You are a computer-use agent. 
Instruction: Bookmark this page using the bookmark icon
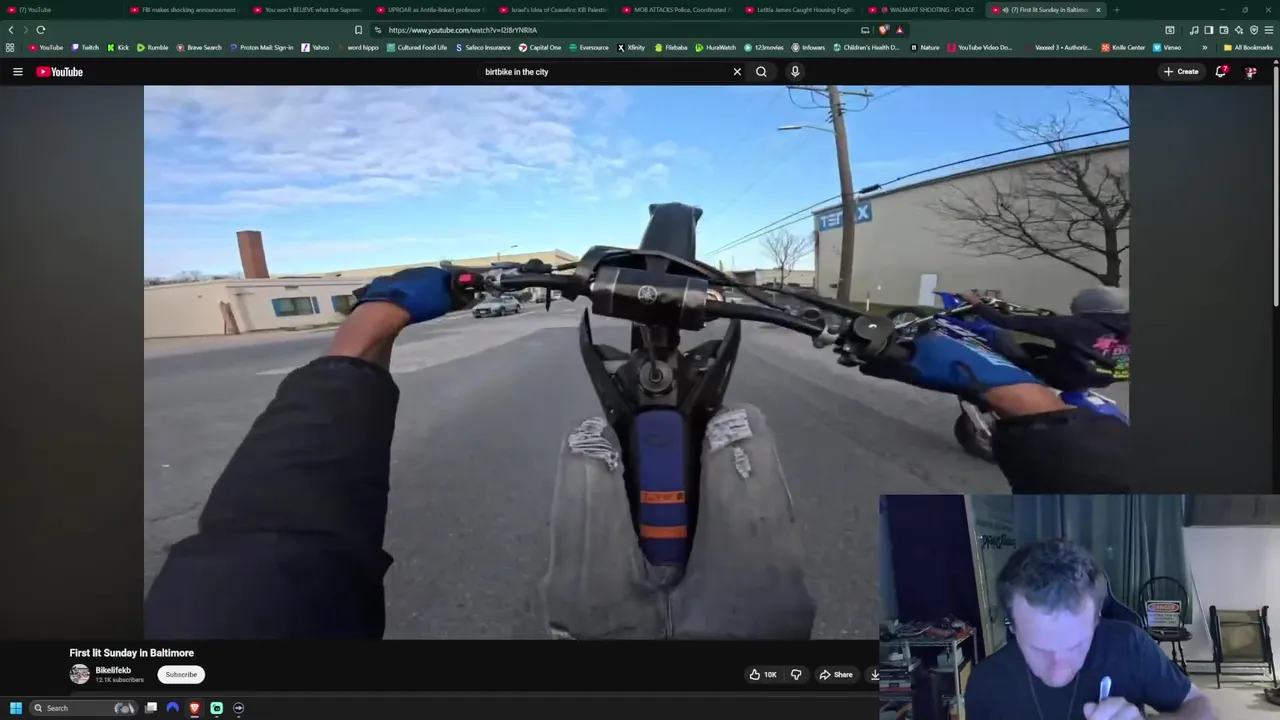(358, 30)
